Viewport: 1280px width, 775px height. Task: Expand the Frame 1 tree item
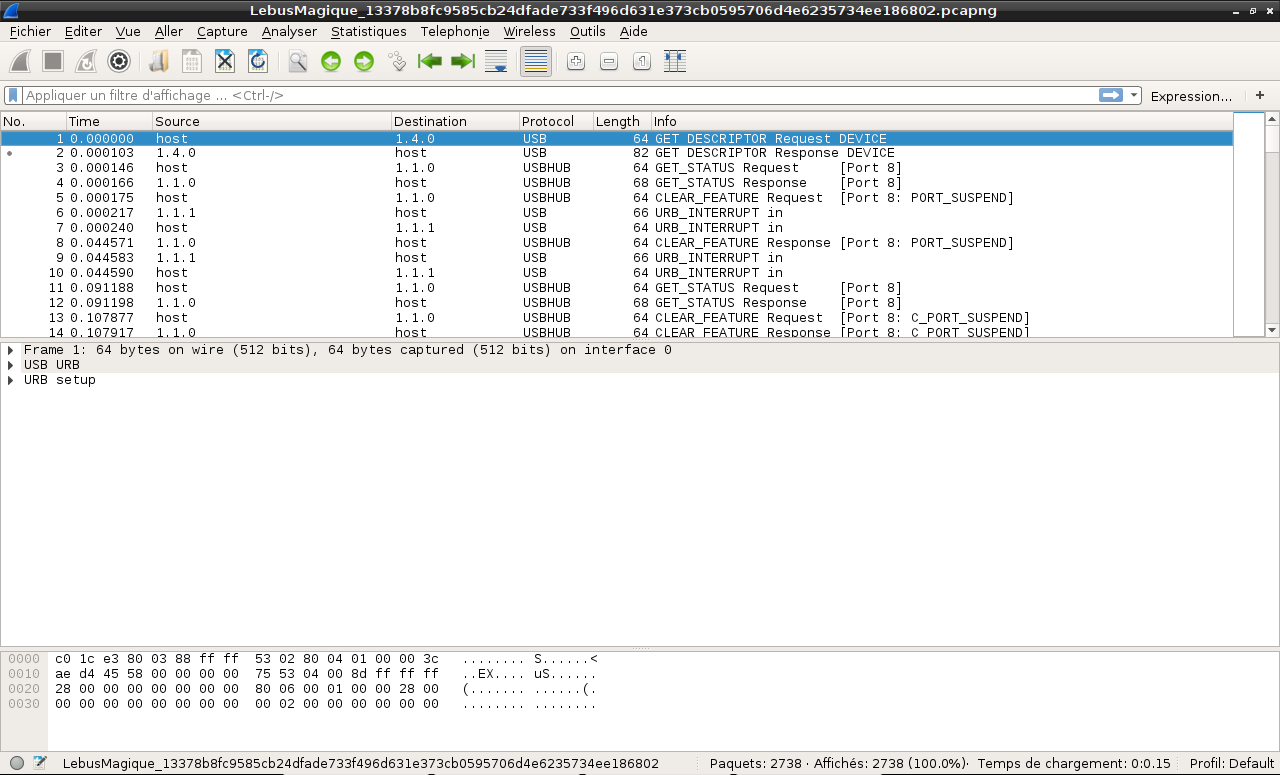(10, 350)
